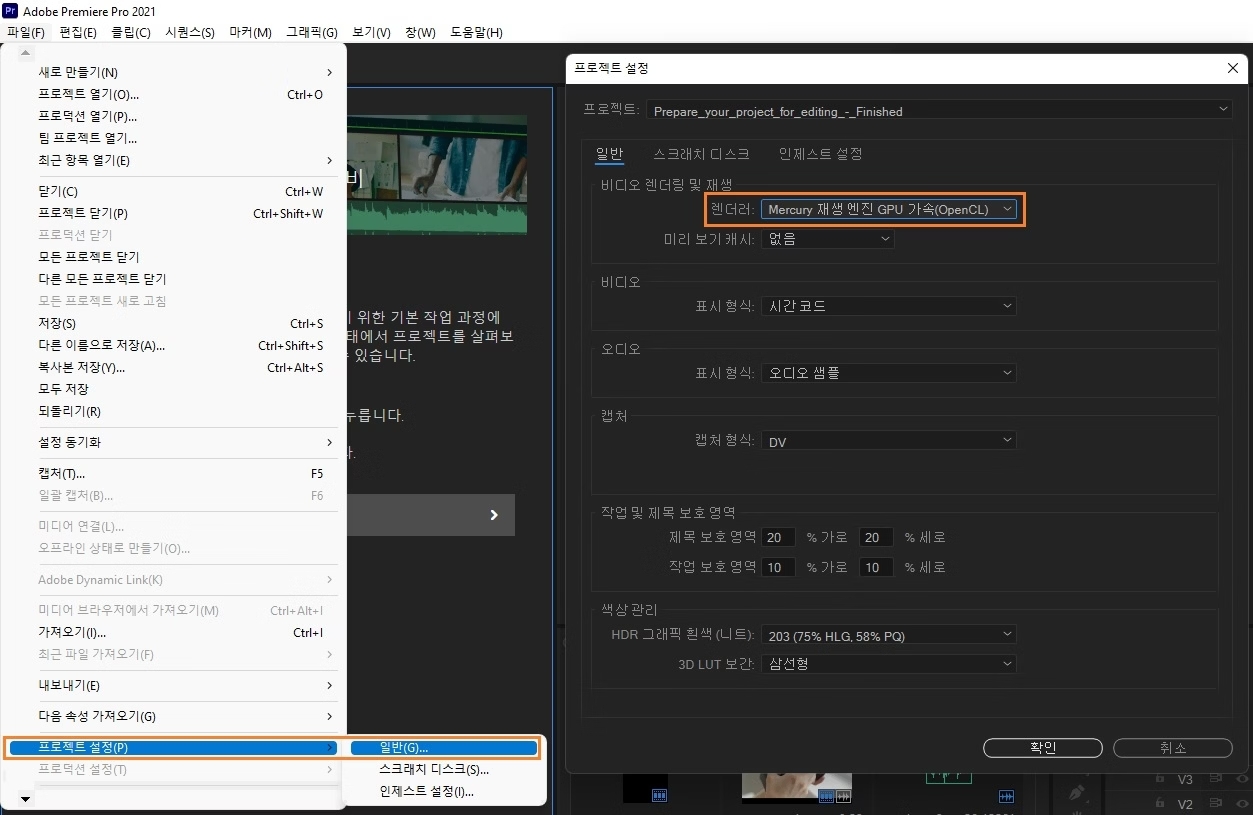The width and height of the screenshot is (1253, 815).
Task: Open the 파일 menu in the menu bar
Action: point(26,32)
